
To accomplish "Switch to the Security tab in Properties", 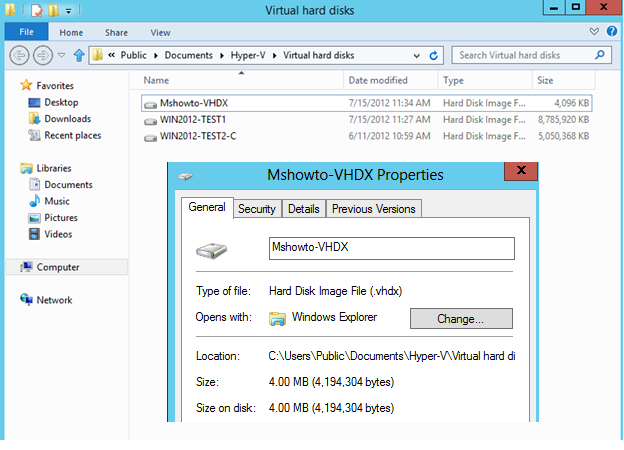I will (x=257, y=208).
